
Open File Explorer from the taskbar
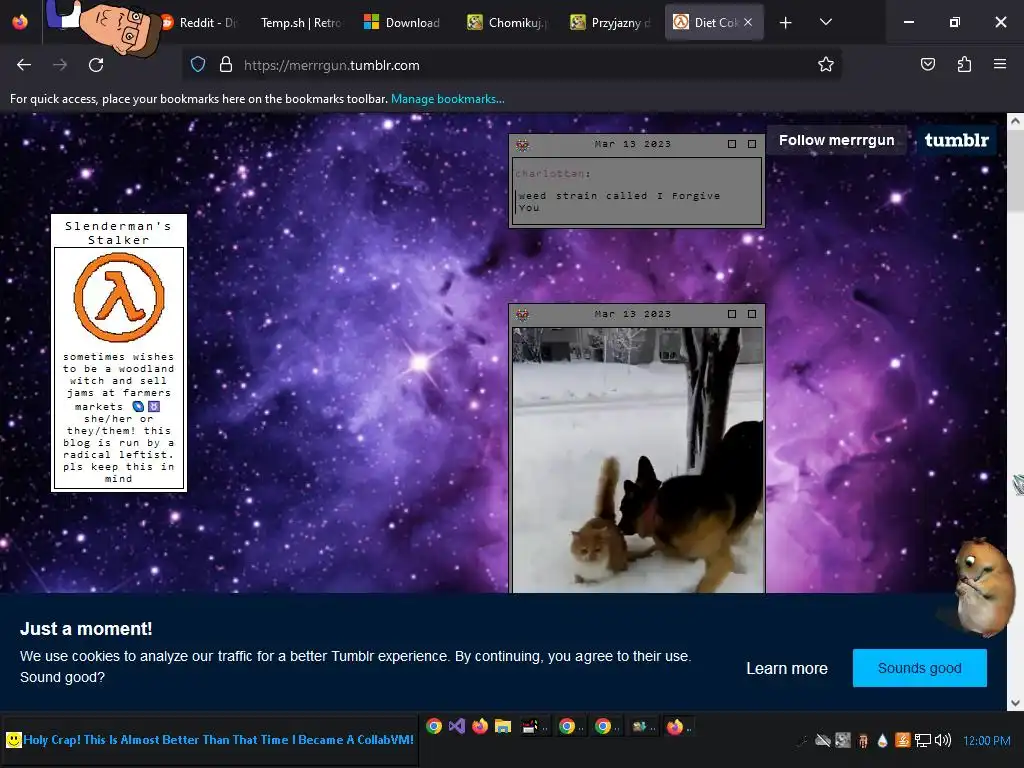coord(503,726)
